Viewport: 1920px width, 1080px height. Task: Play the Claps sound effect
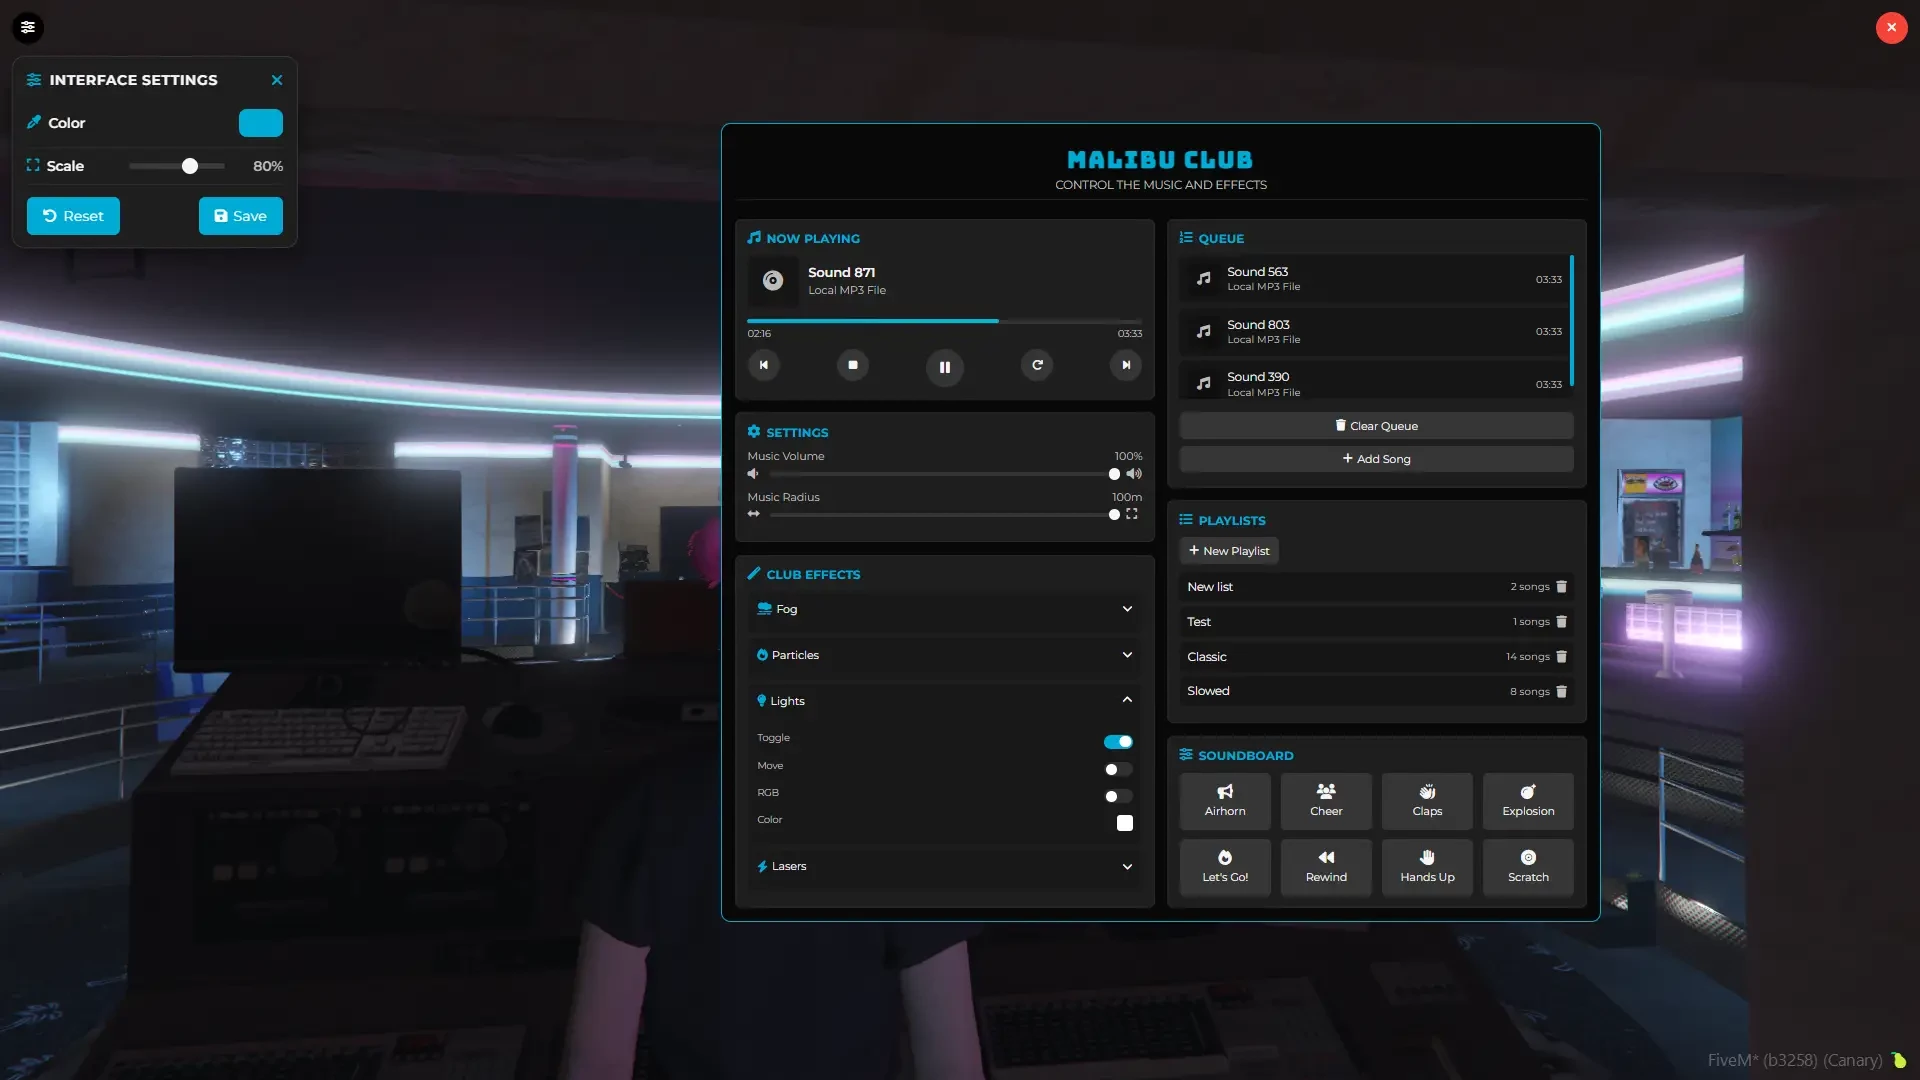click(x=1427, y=801)
